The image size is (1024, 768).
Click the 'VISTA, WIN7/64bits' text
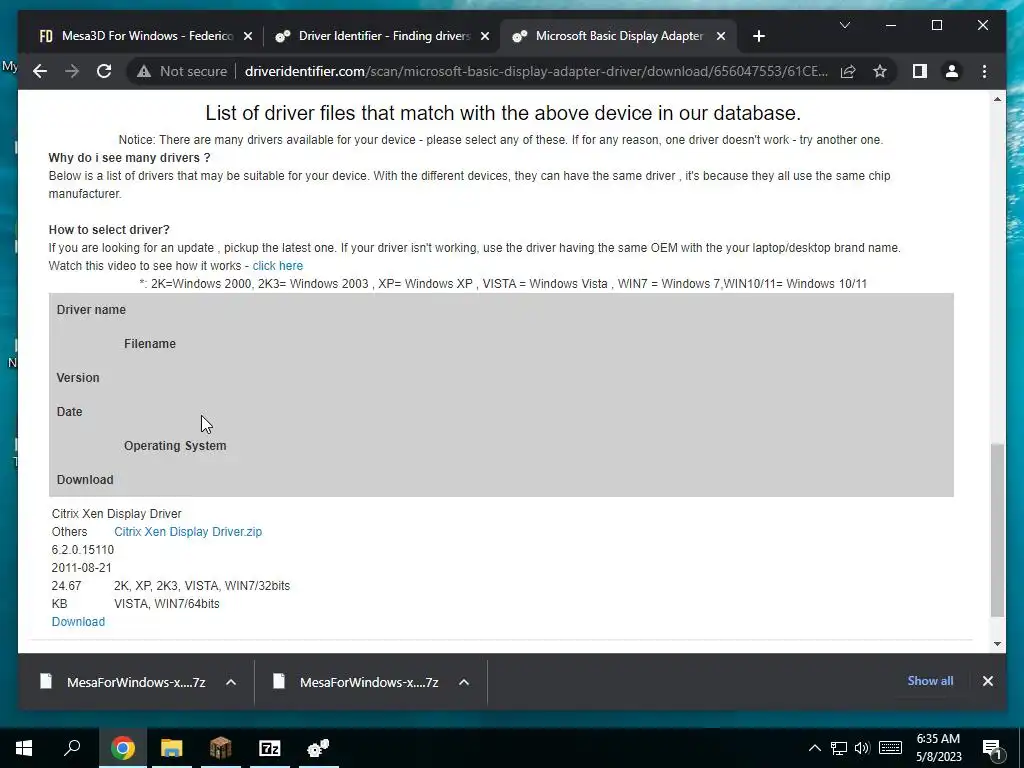[167, 604]
